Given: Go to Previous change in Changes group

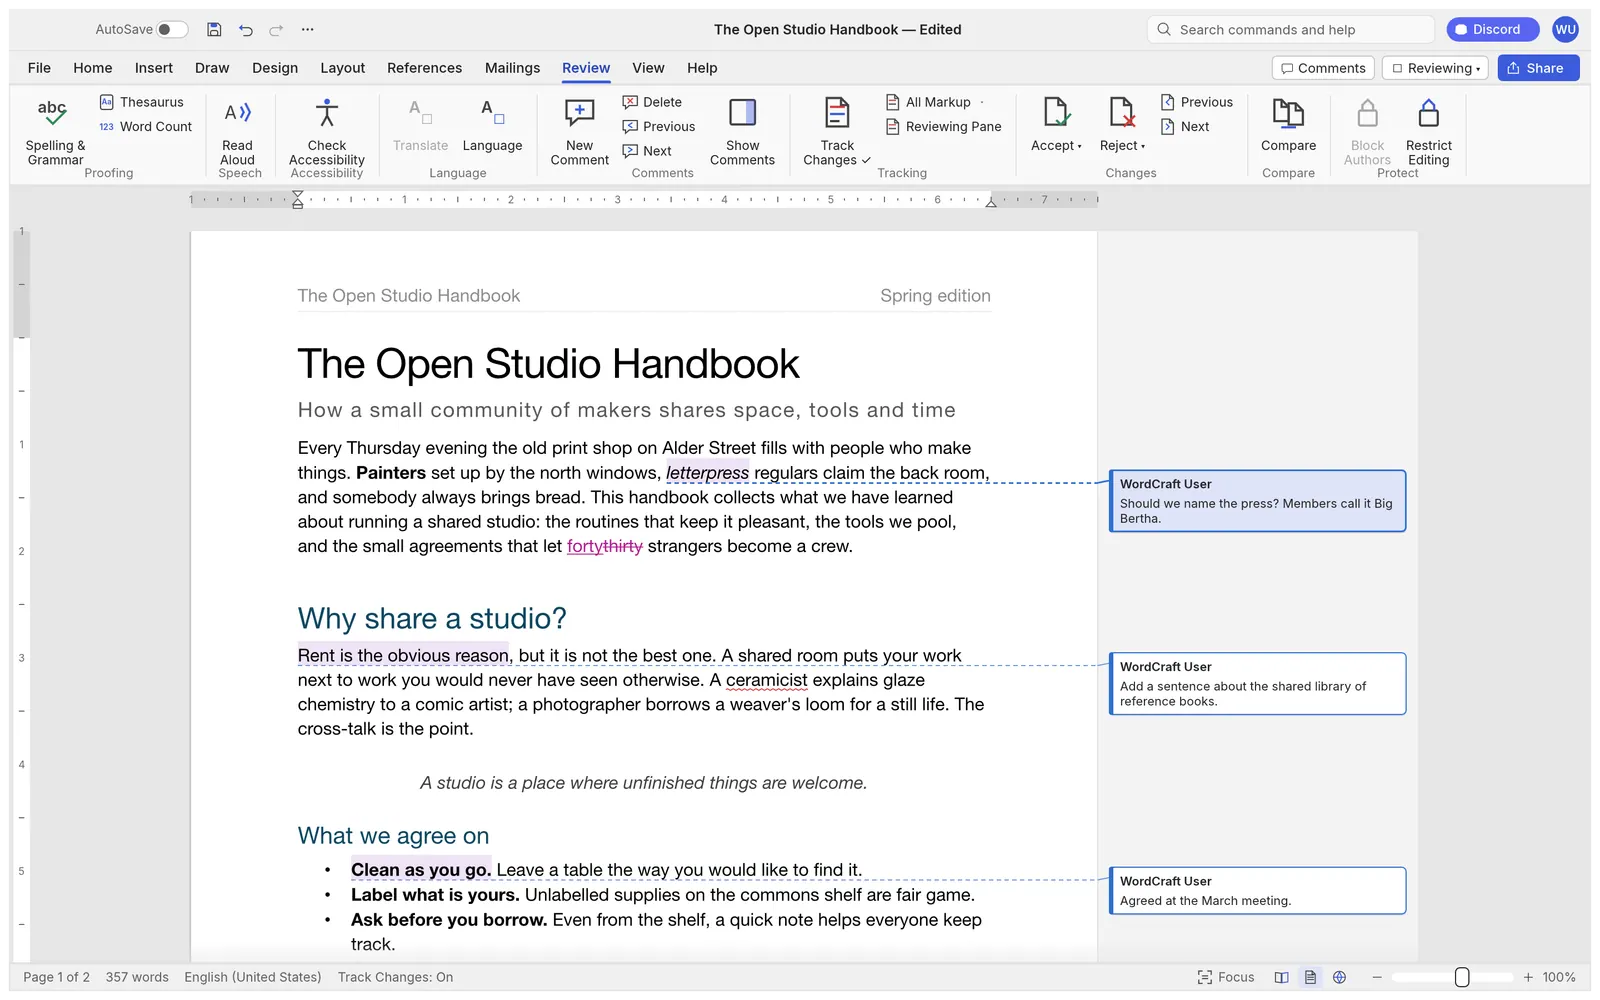Looking at the screenshot, I should coord(1196,102).
